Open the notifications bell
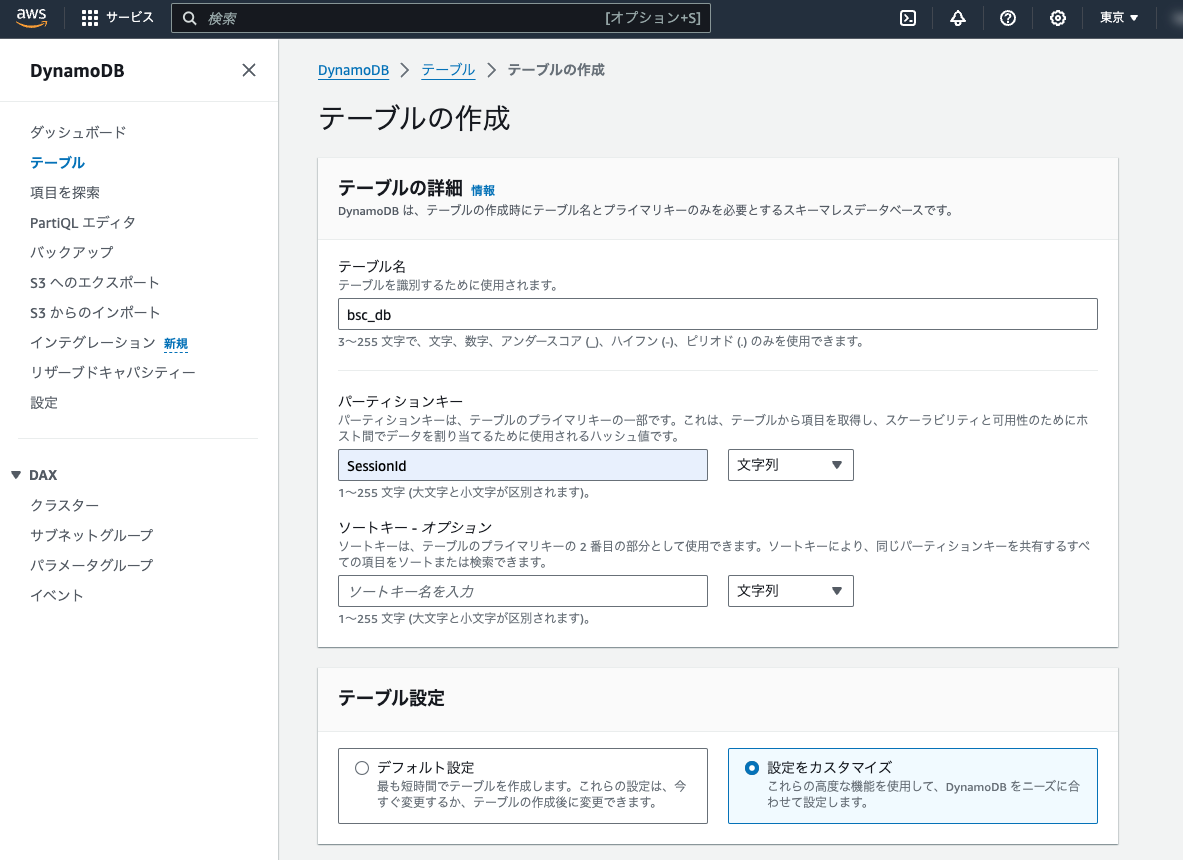The width and height of the screenshot is (1183, 860). click(957, 17)
